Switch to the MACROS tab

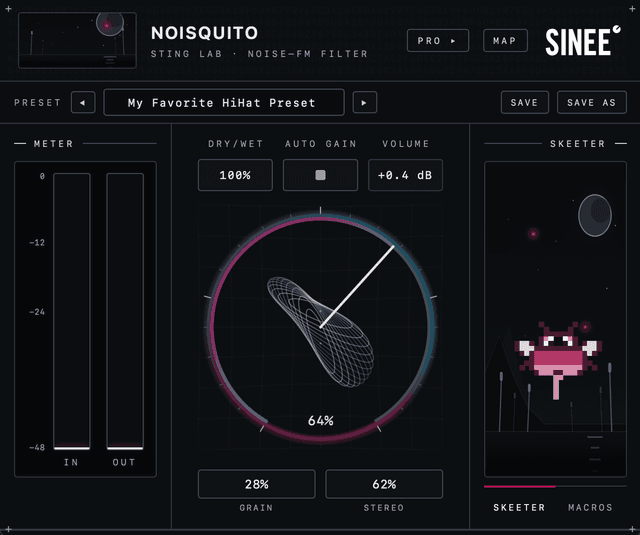[x=590, y=507]
